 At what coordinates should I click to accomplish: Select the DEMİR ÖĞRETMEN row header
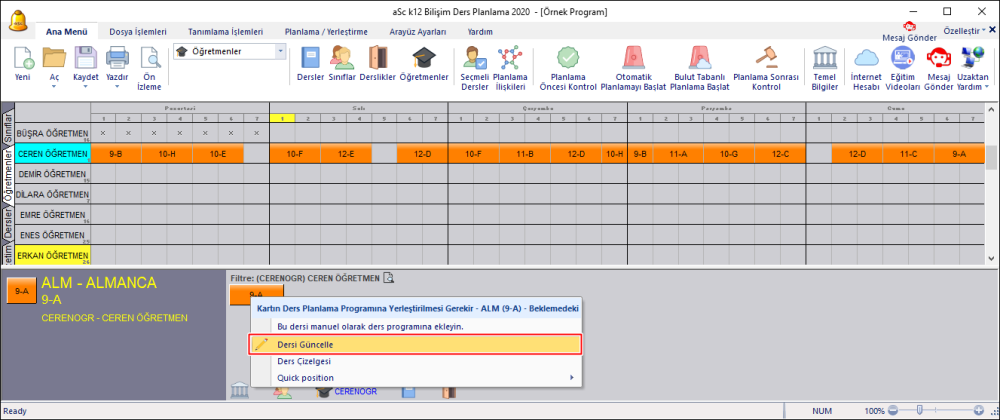point(52,173)
